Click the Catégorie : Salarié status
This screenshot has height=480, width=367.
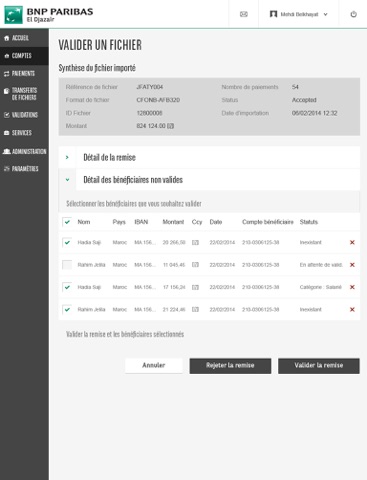tap(321, 287)
